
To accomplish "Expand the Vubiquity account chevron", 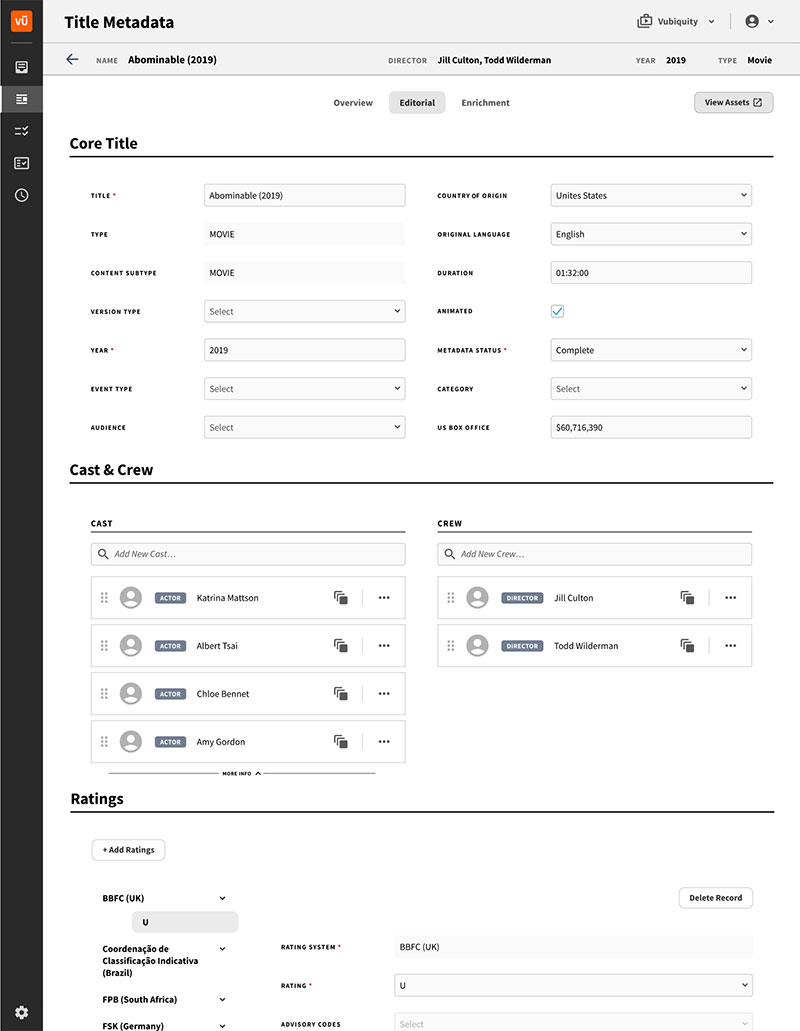I will pyautogui.click(x=711, y=22).
